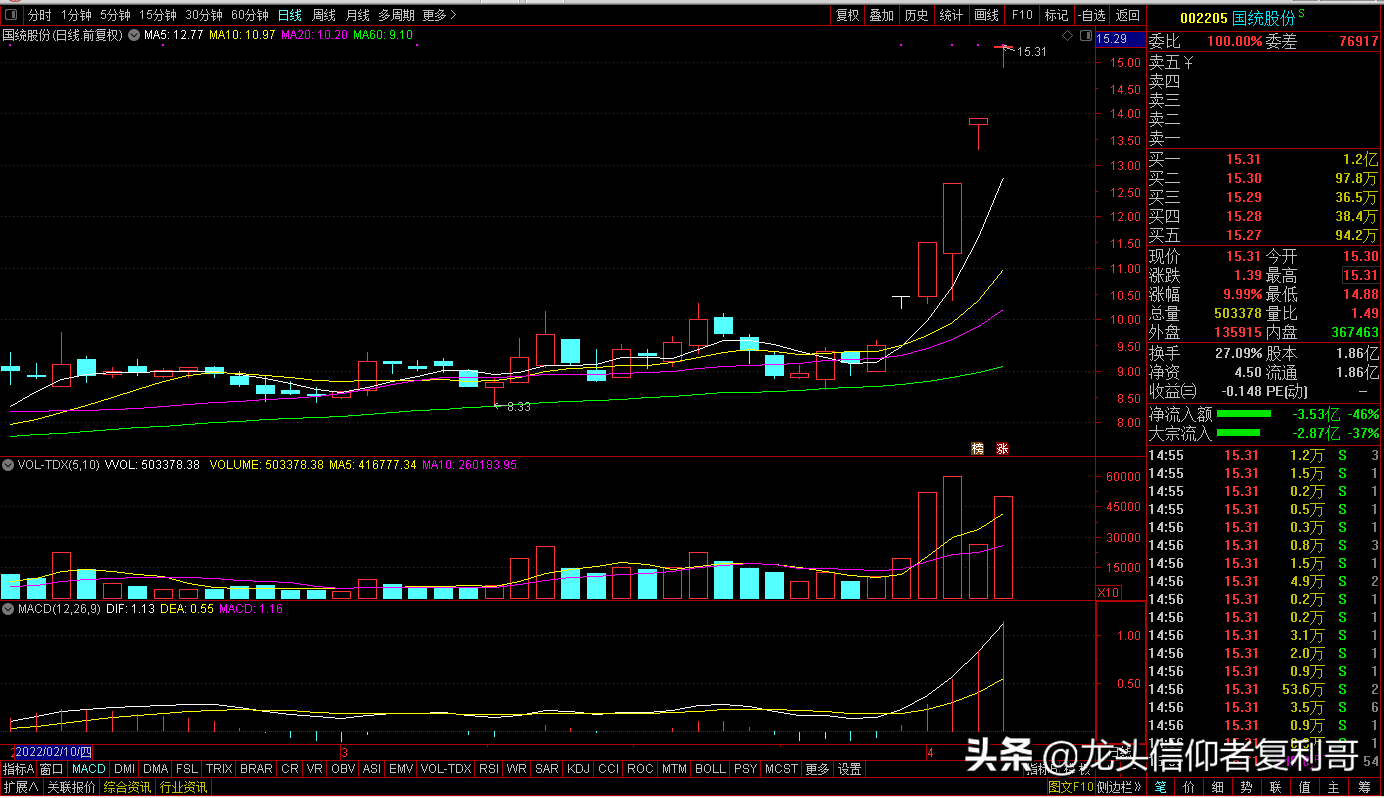Viewport: 1384px width, 798px height.
Task: Click the diamond icon above the price axis
Action: pos(1067,36)
